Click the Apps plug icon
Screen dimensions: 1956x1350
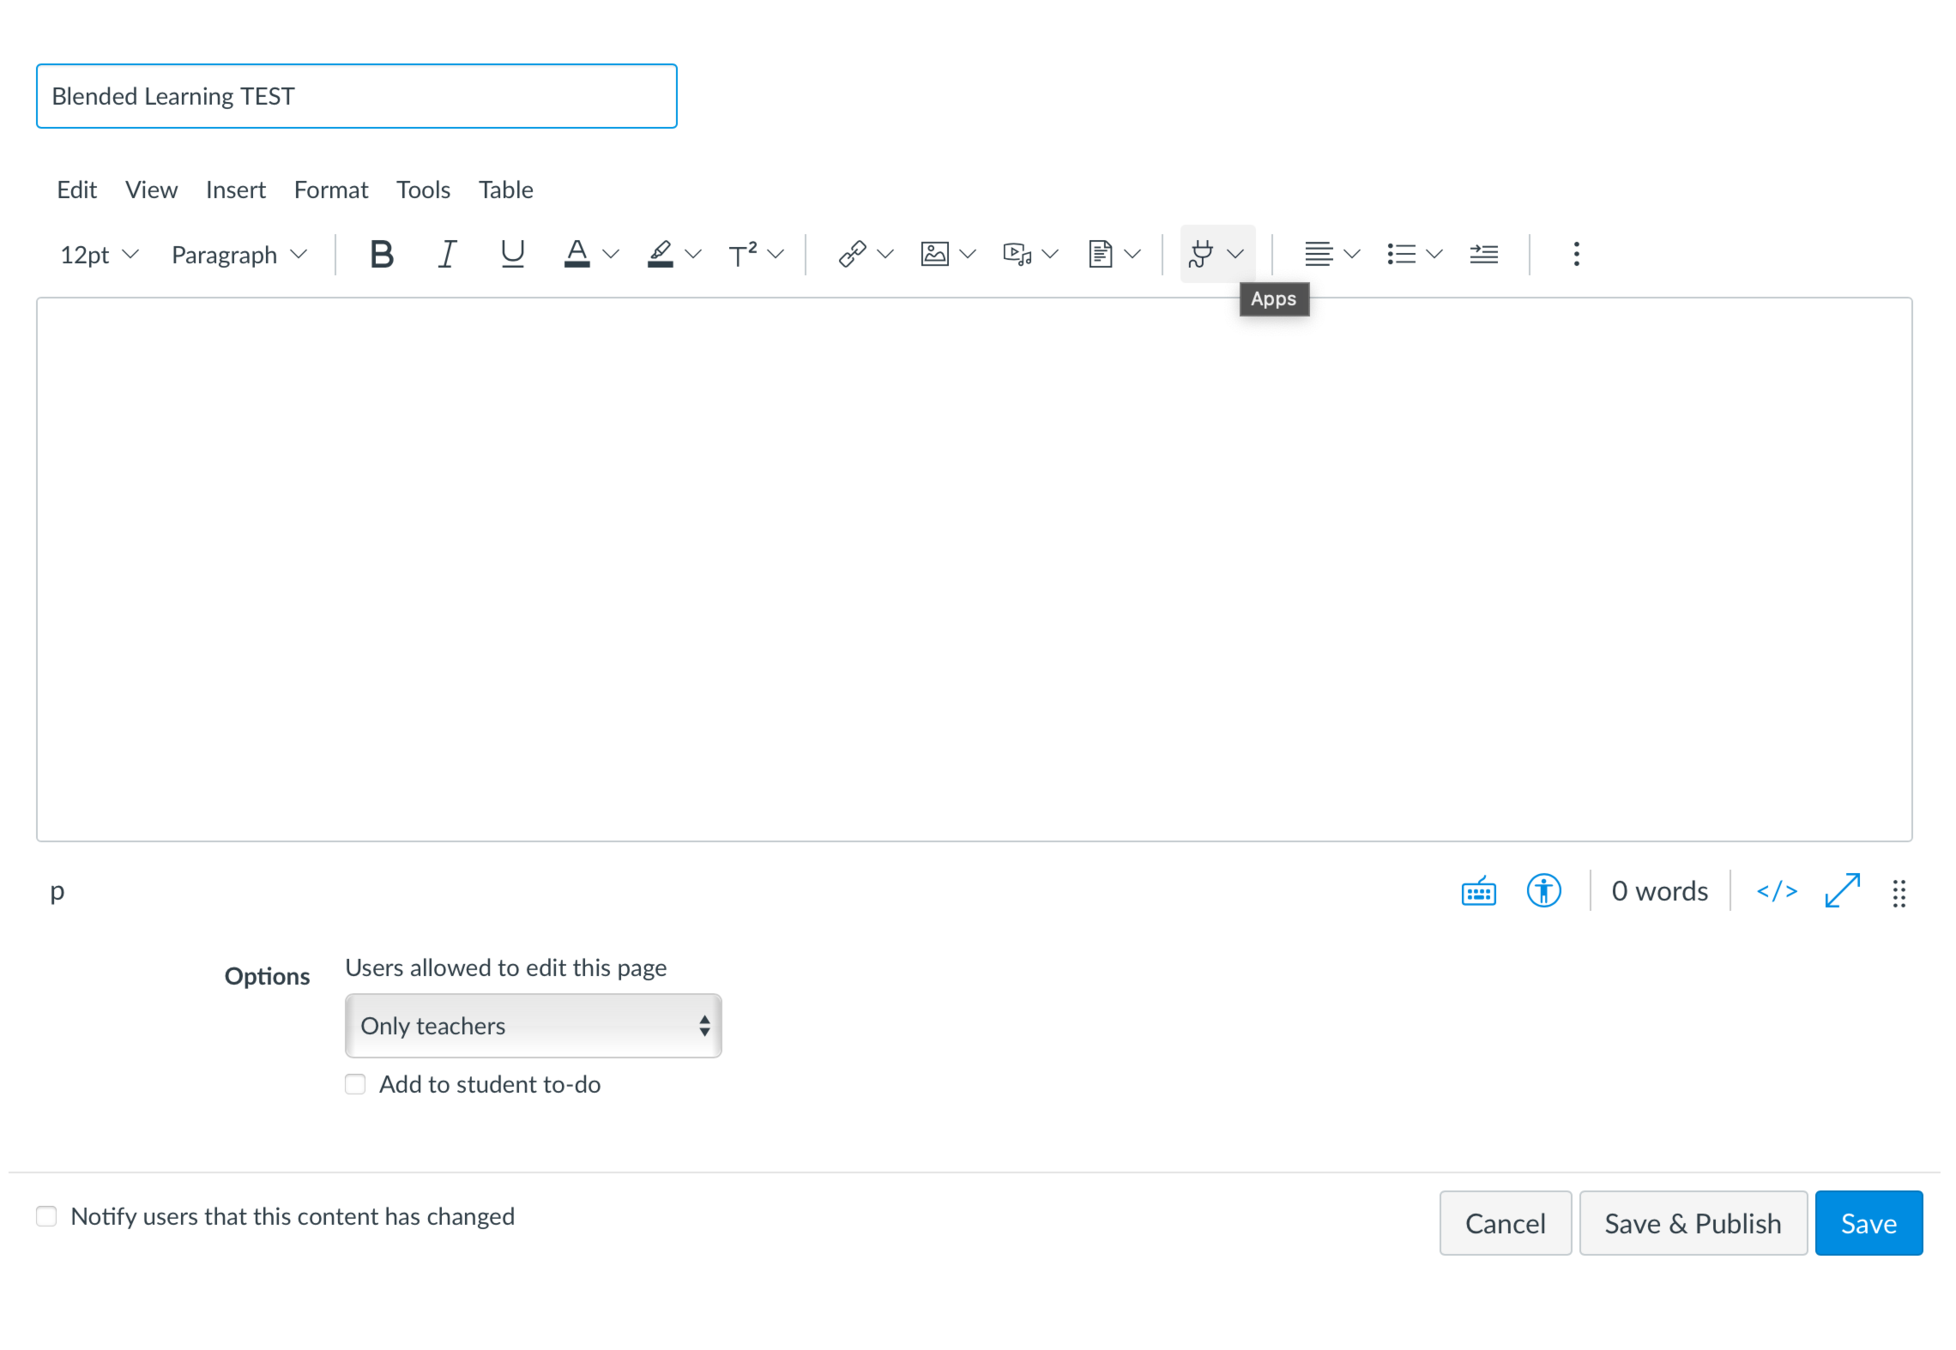(1201, 254)
